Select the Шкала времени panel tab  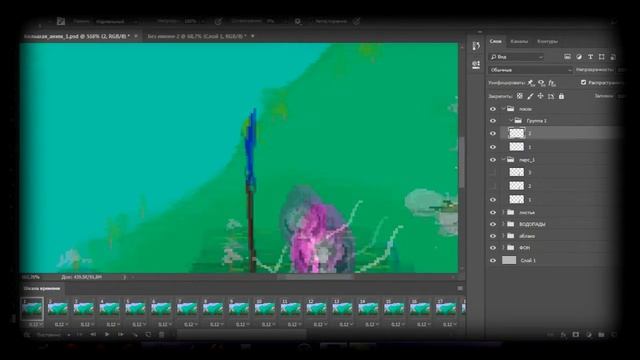pos(42,289)
